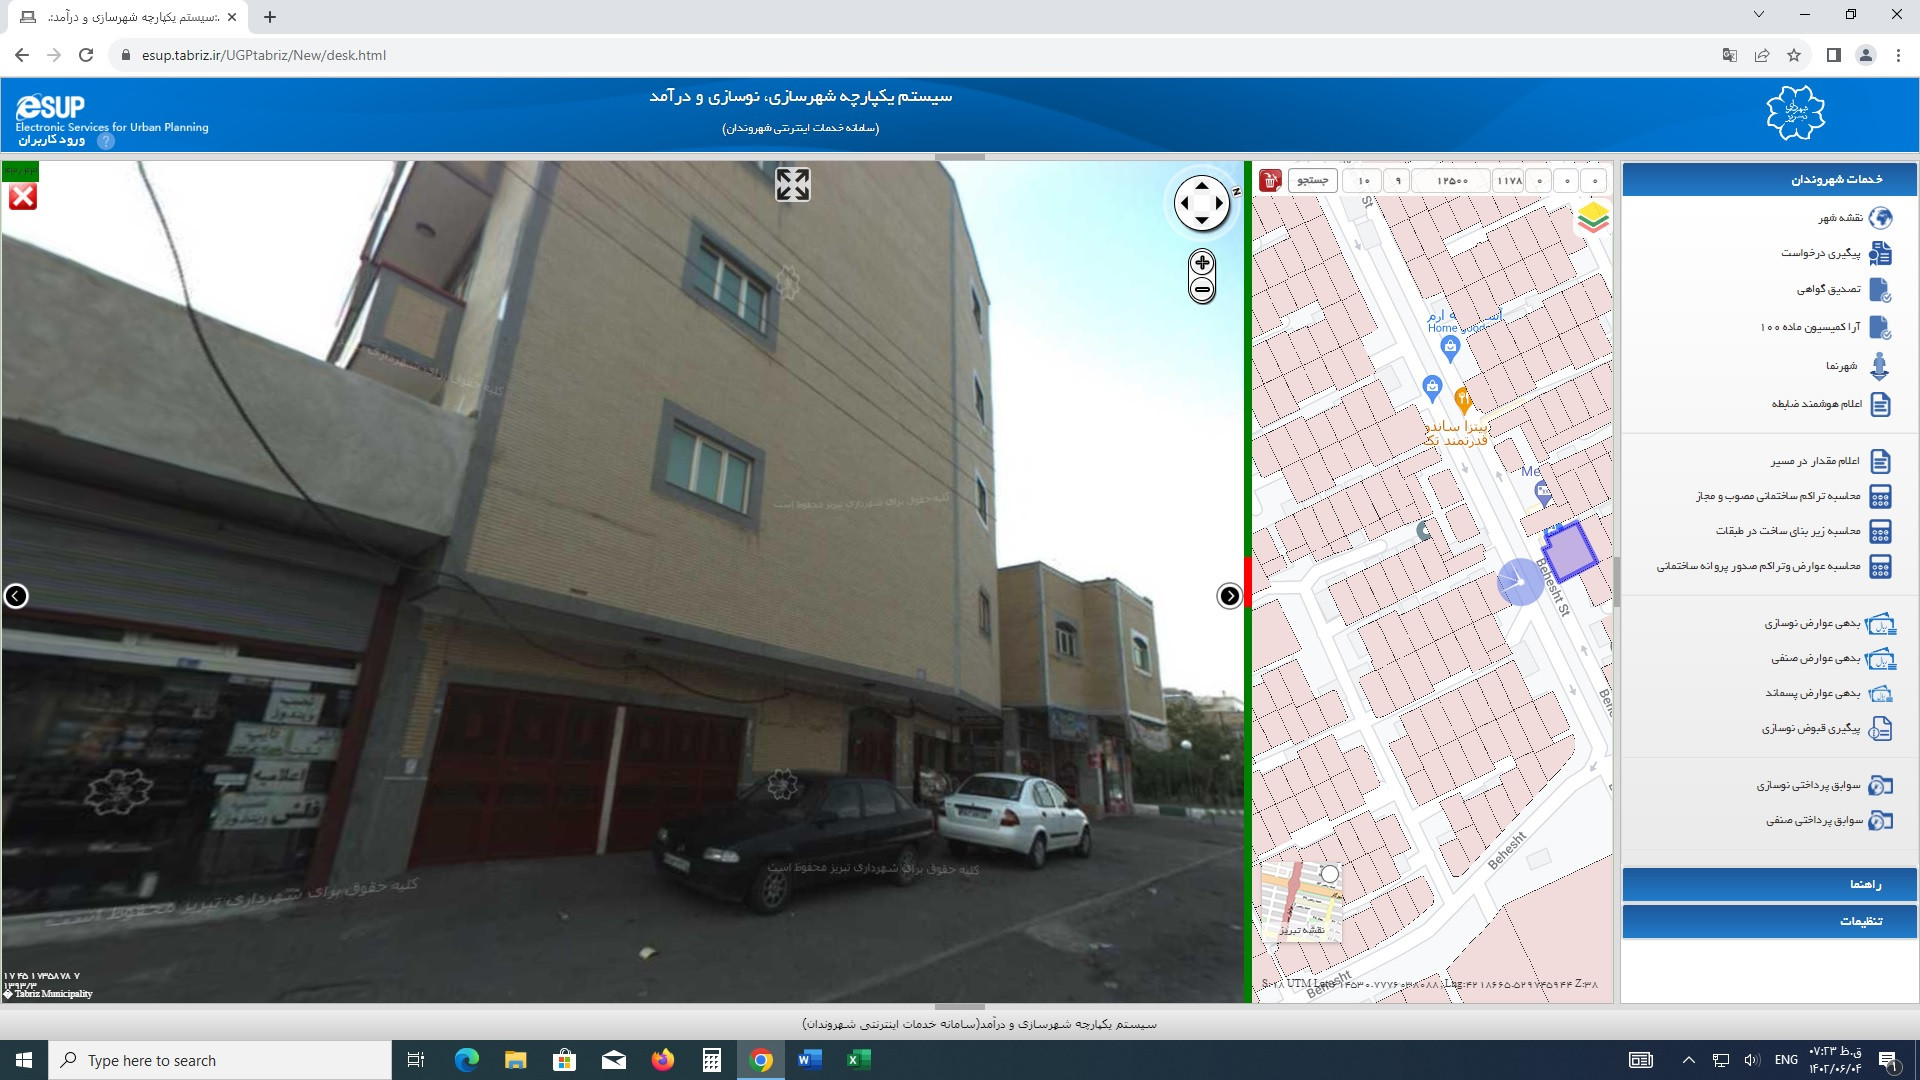The width and height of the screenshot is (1920, 1080).
Task: Click the fullscreen expand icon on panorama
Action: tap(792, 184)
